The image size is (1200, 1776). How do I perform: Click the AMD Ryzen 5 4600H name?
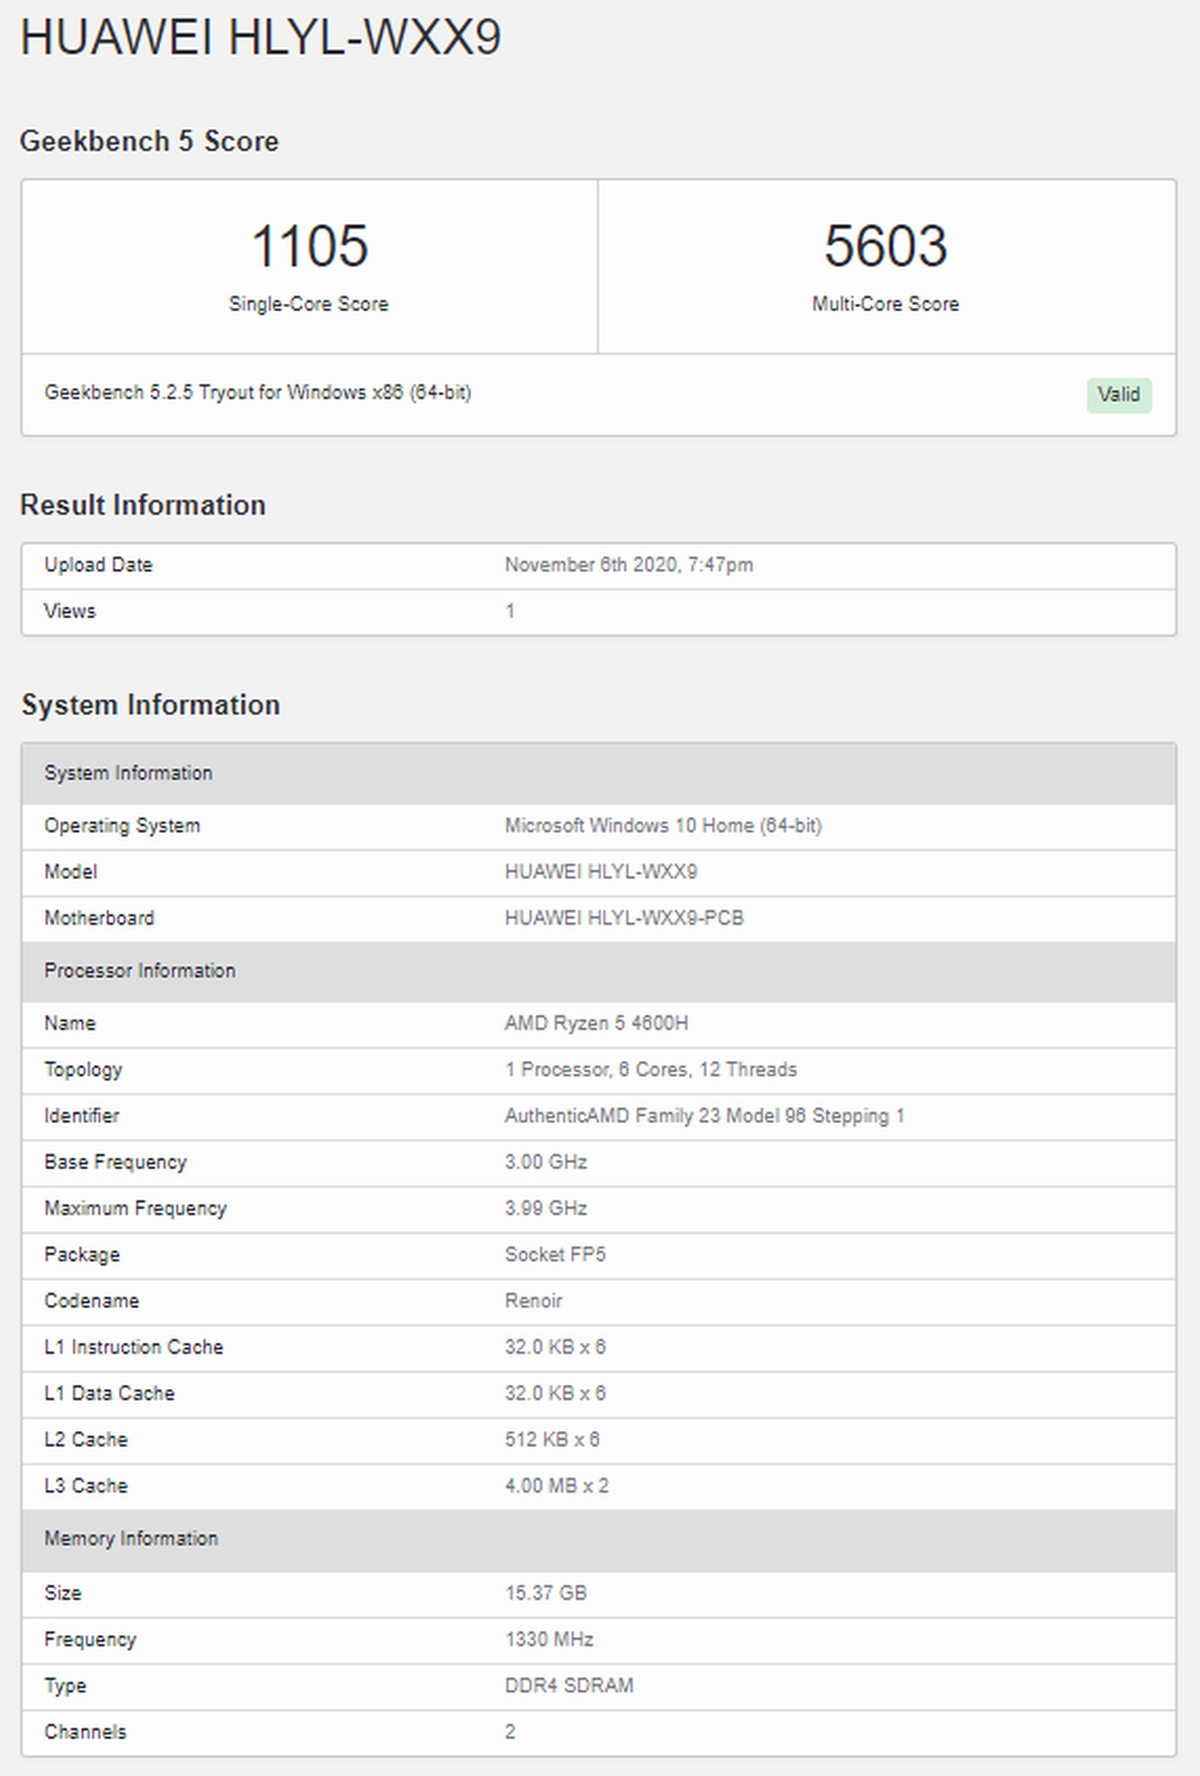pos(596,1024)
